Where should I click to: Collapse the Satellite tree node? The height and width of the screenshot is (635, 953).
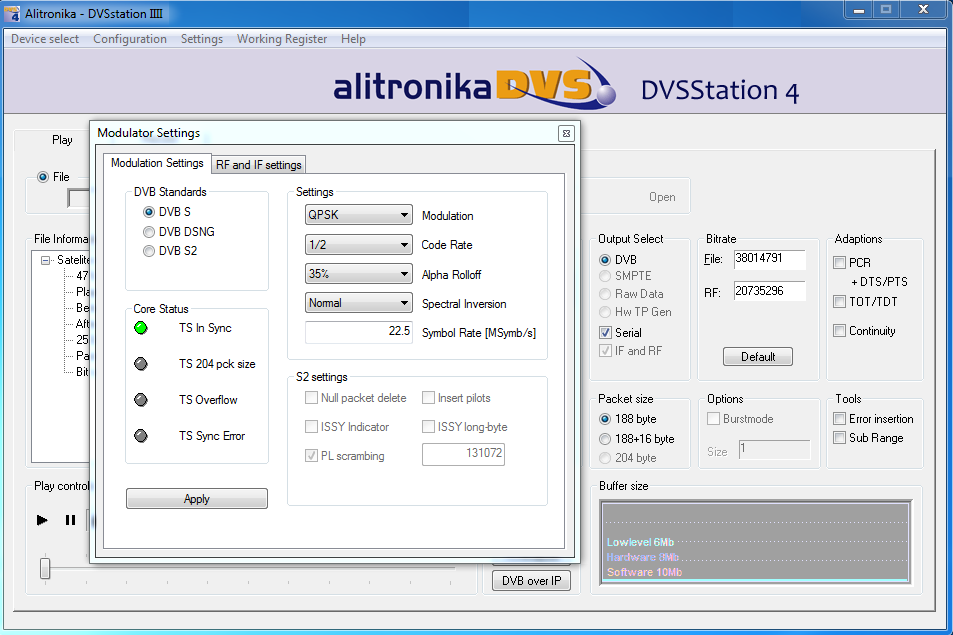click(46, 260)
